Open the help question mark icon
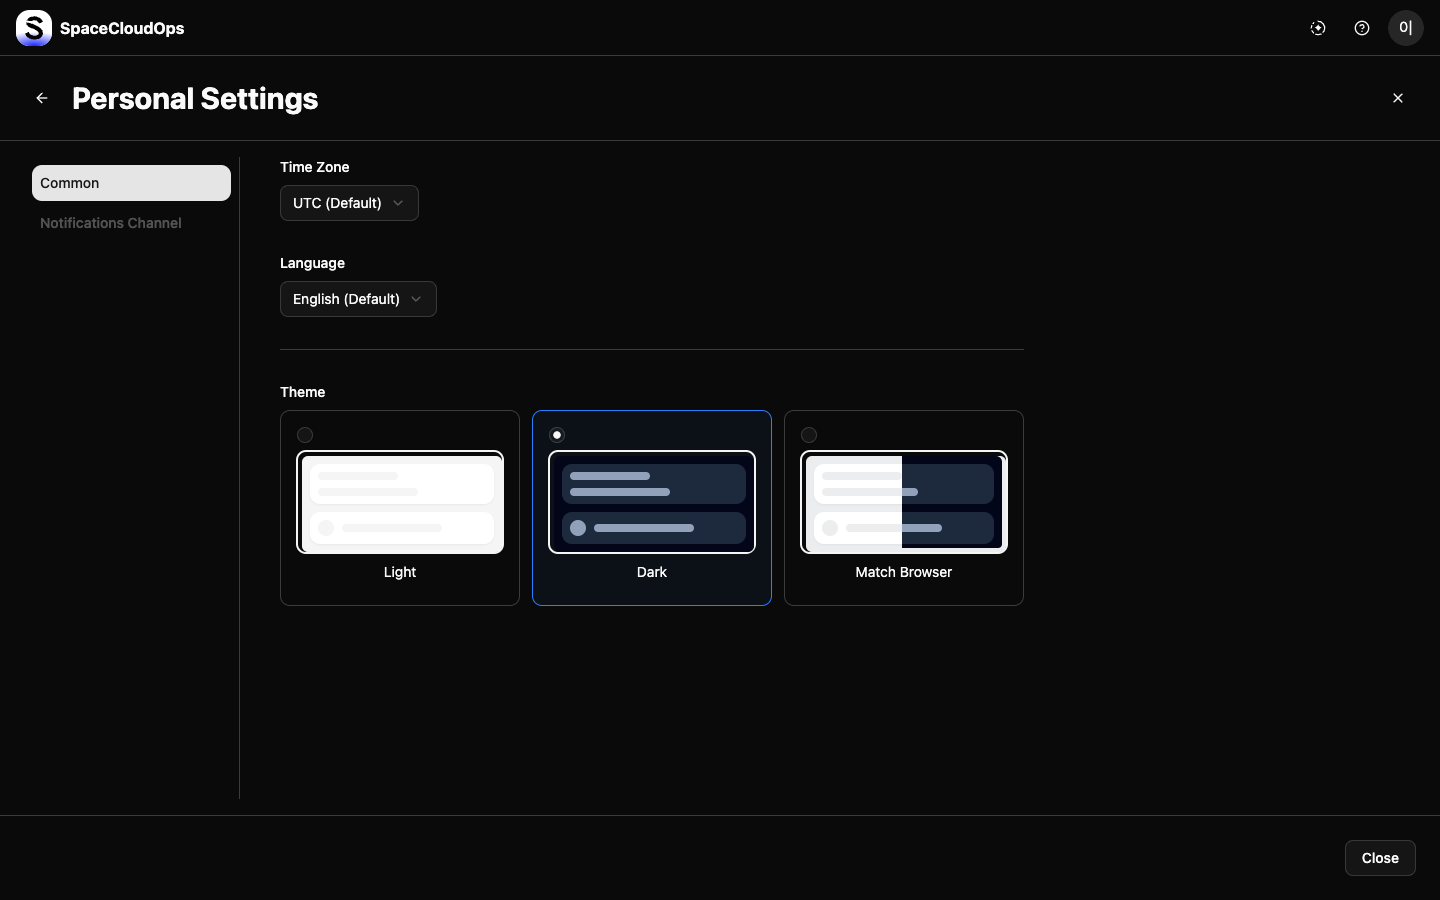Viewport: 1440px width, 900px height. point(1362,28)
